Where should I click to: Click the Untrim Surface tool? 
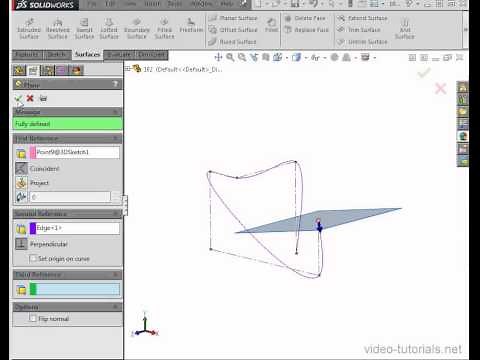(362, 42)
